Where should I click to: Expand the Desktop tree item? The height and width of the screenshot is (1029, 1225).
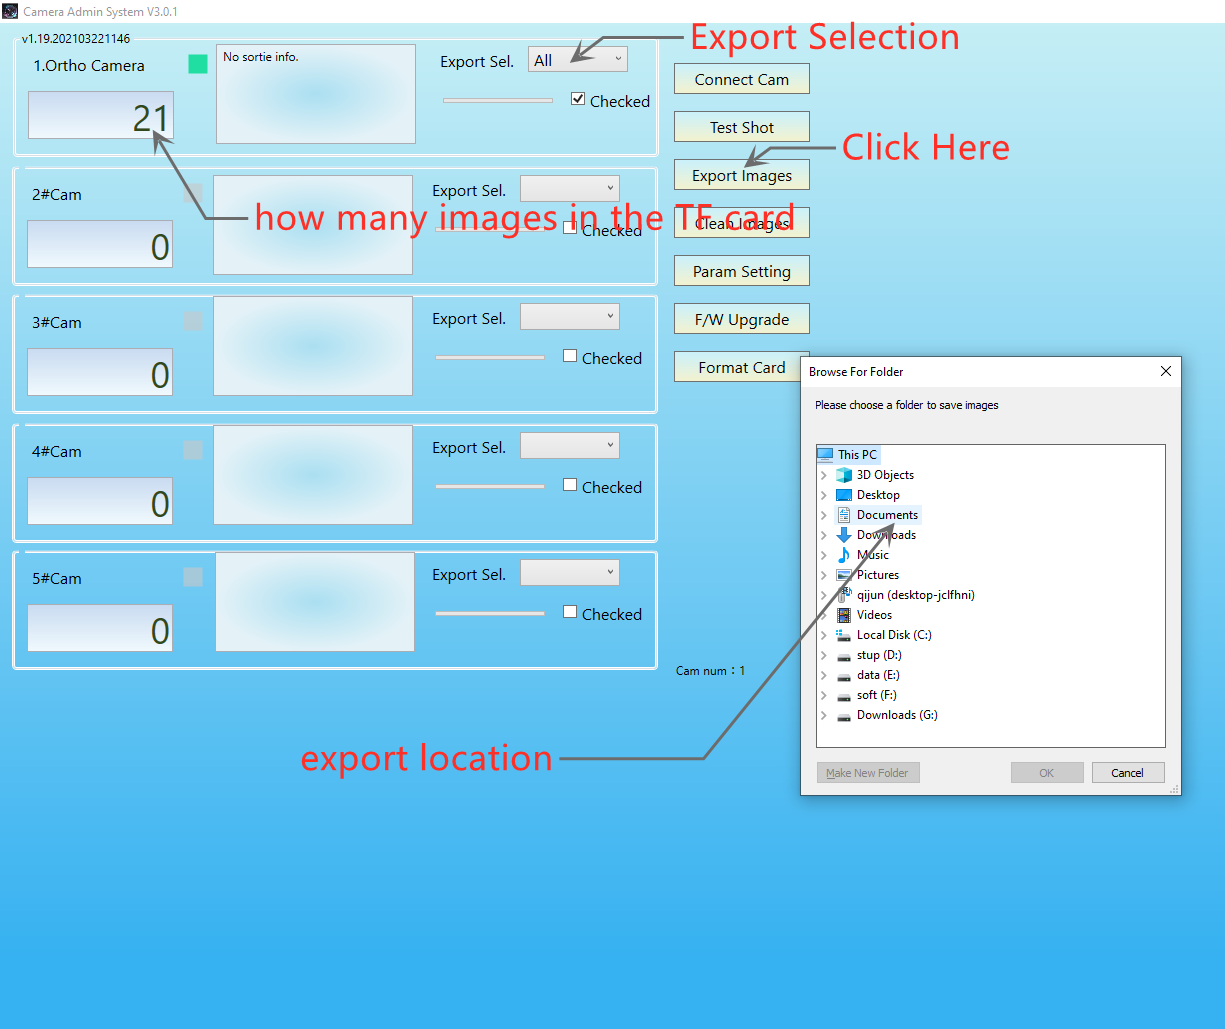823,494
